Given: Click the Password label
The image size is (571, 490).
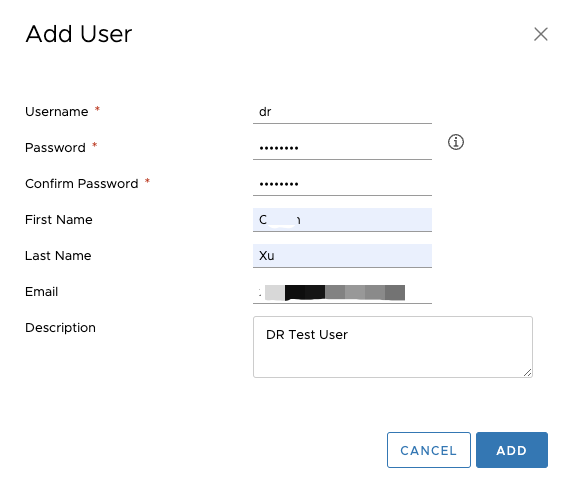Looking at the screenshot, I should tap(55, 147).
